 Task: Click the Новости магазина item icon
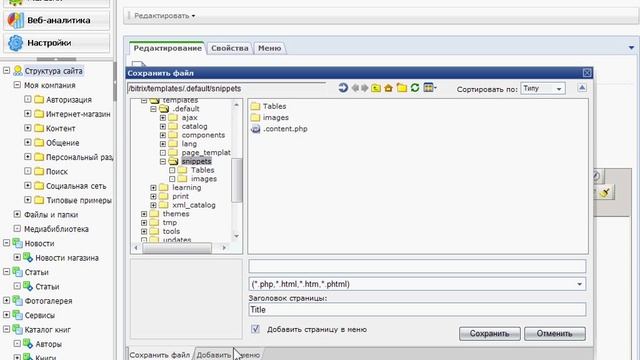coord(28,258)
